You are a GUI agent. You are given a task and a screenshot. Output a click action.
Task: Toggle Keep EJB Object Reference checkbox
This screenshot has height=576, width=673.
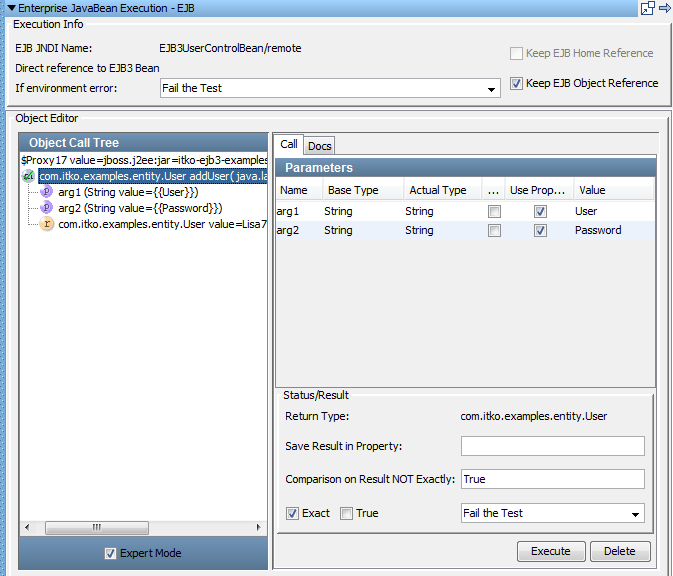pyautogui.click(x=516, y=83)
